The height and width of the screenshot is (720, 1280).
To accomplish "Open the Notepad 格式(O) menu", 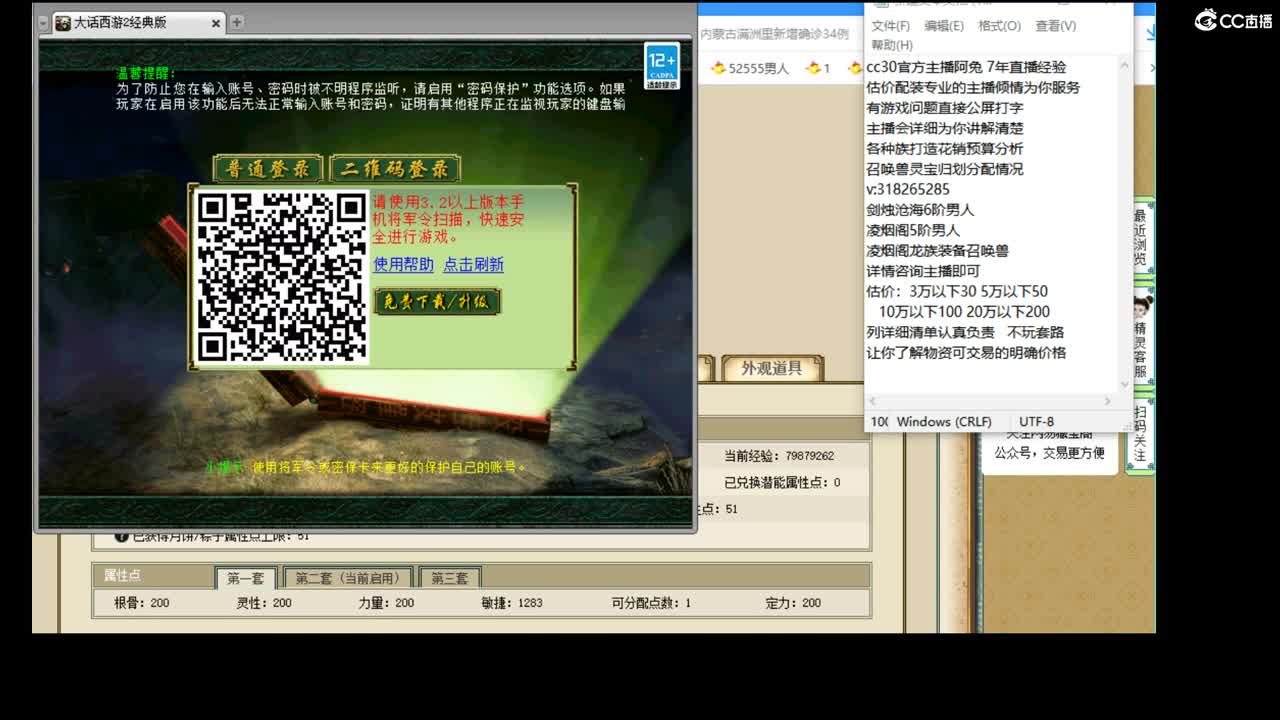I will 999,26.
